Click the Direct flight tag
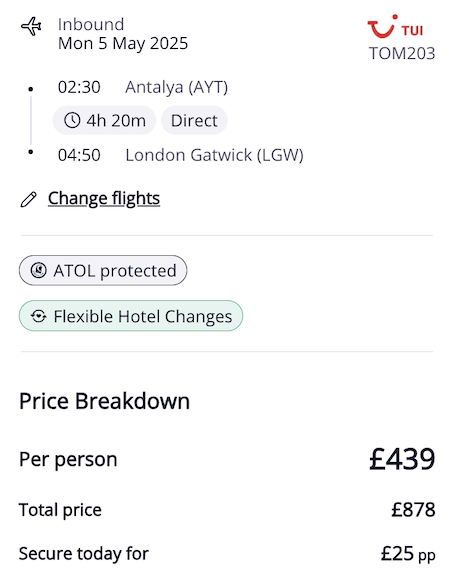 point(194,121)
